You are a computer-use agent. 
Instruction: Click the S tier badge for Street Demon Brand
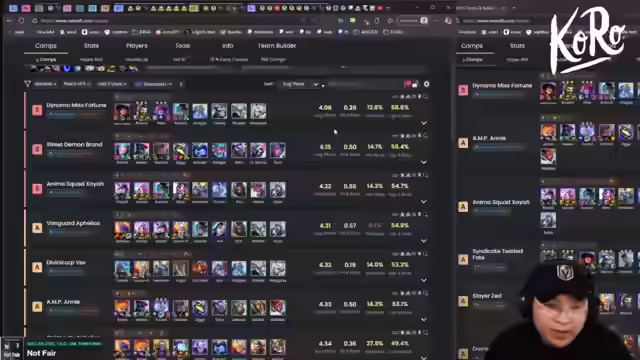37,149
